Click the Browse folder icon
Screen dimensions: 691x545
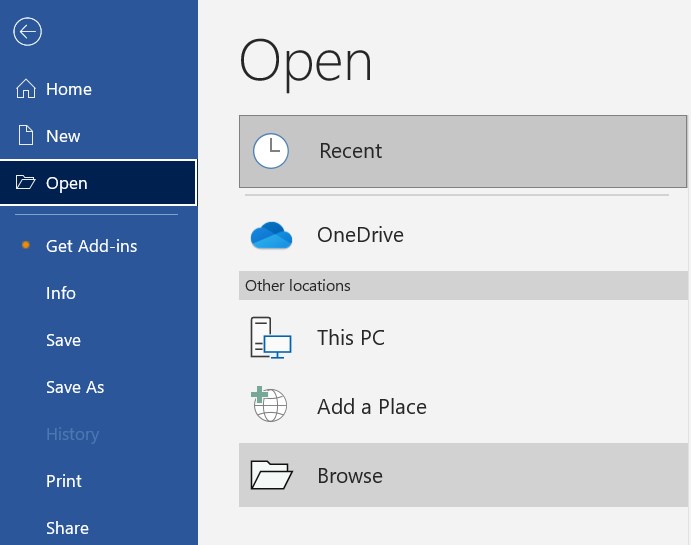(x=270, y=476)
